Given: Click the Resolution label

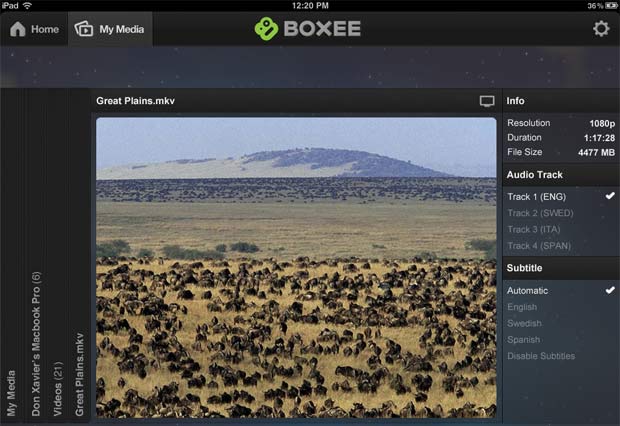Looking at the screenshot, I should coord(529,123).
